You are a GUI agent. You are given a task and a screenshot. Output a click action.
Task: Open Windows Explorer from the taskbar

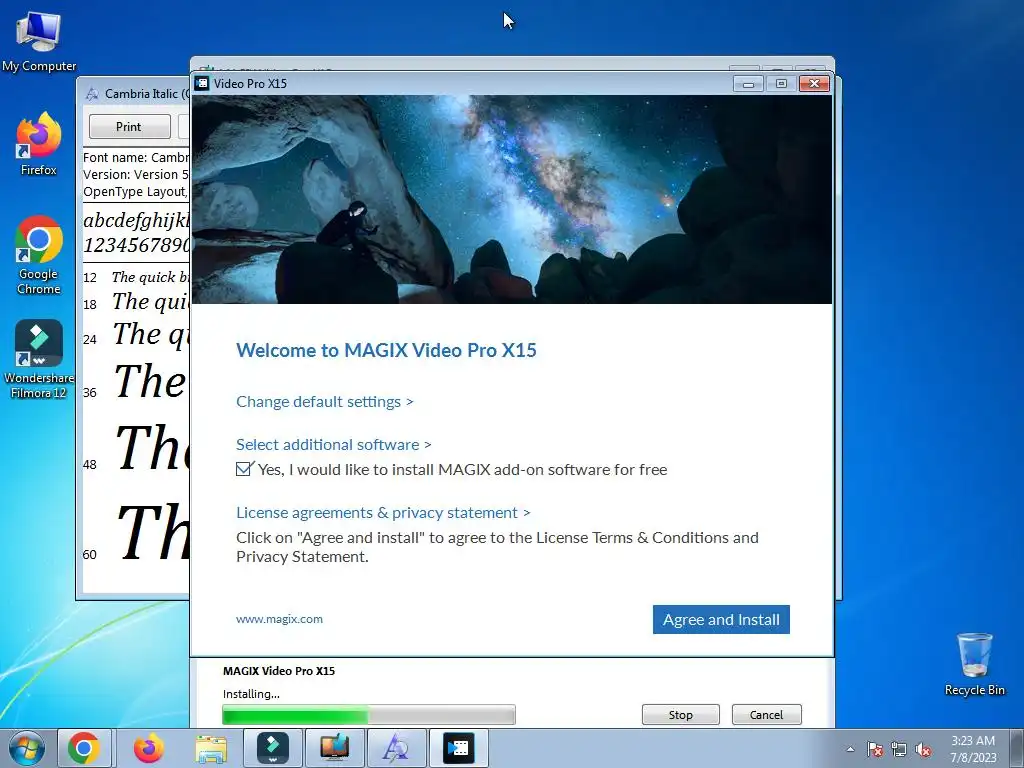pyautogui.click(x=211, y=748)
